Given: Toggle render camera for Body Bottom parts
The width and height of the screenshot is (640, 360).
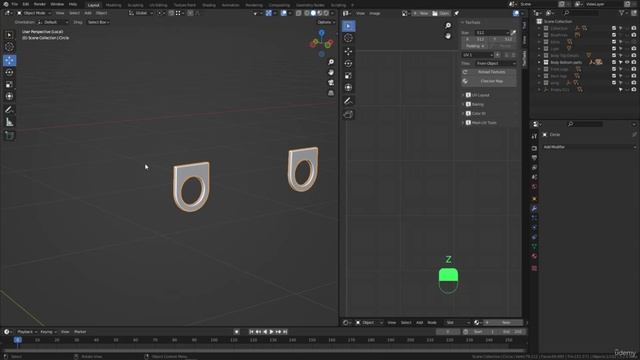Looking at the screenshot, I should (633, 62).
